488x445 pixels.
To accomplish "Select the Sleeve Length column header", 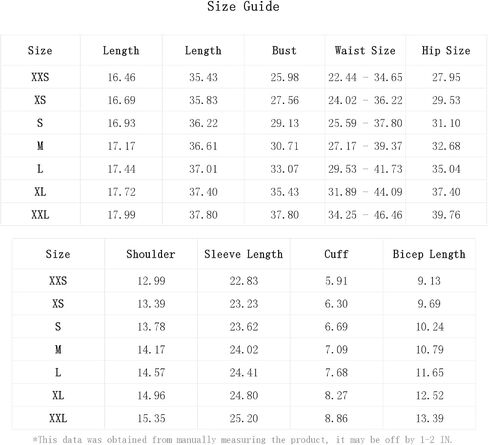I will [244, 254].
